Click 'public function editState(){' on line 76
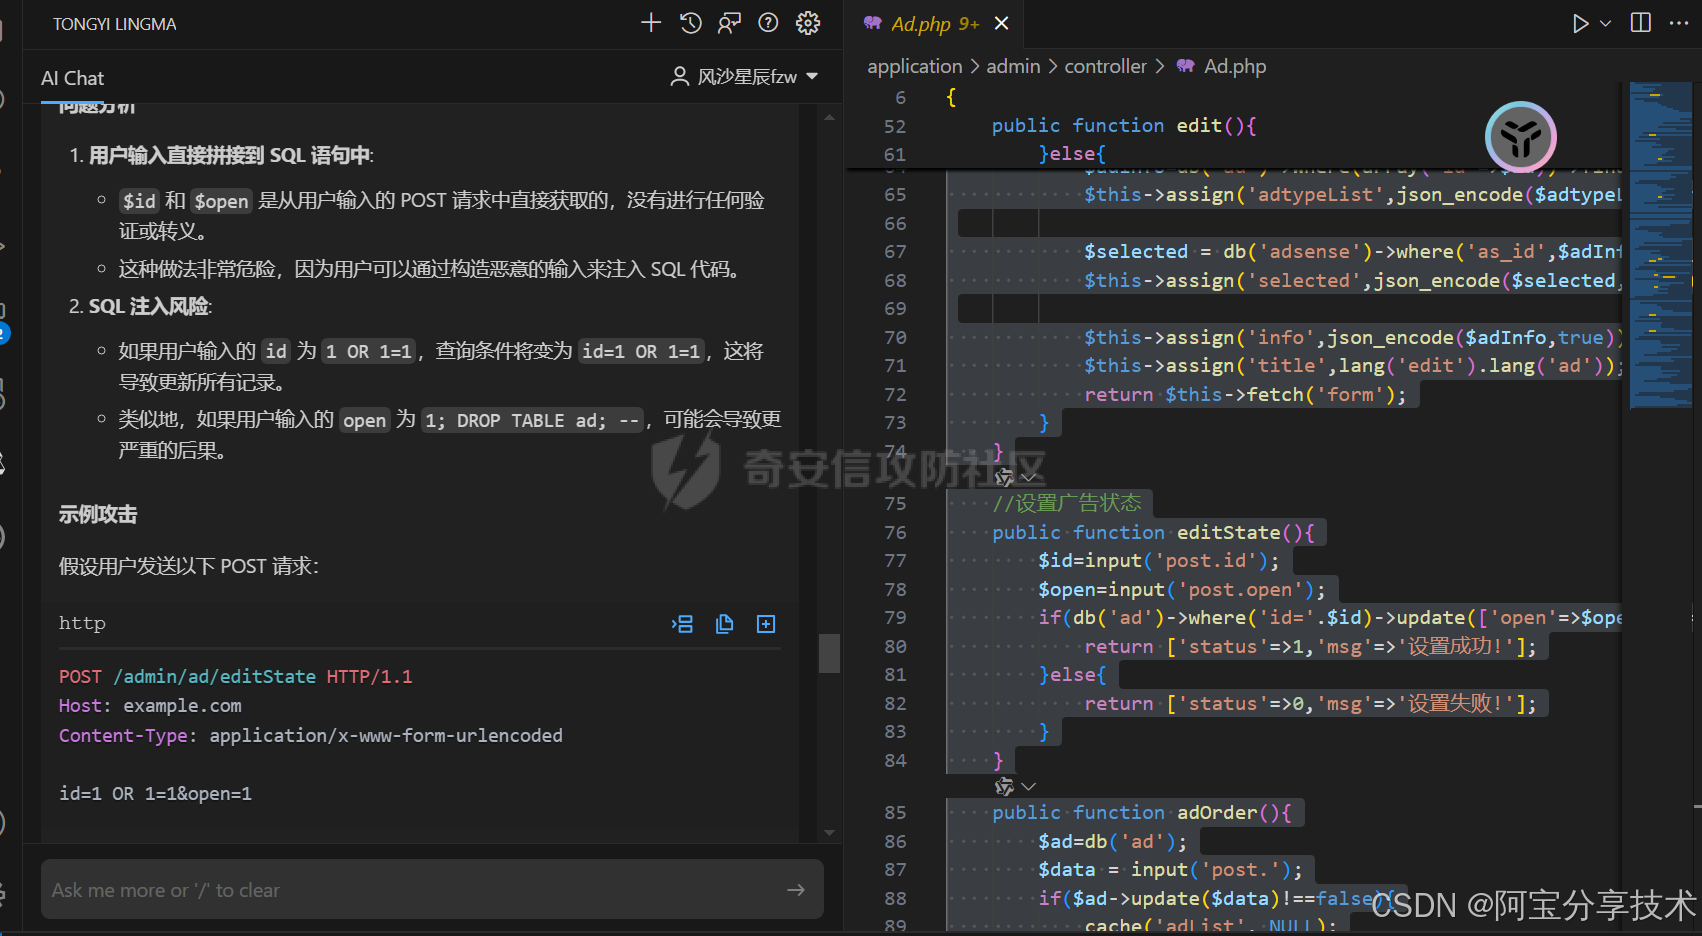The image size is (1702, 936). coord(1153,532)
